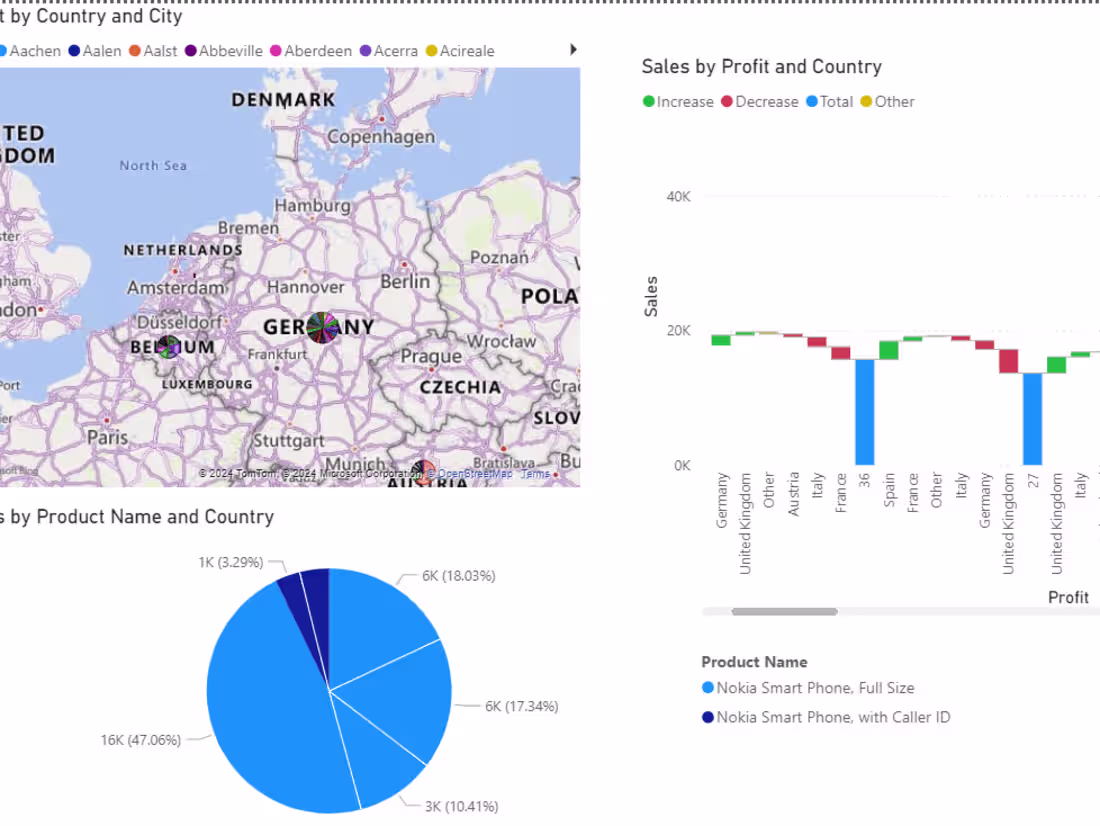Click the green Increase legend icon
Screen dimensions: 1100x826
coord(649,101)
